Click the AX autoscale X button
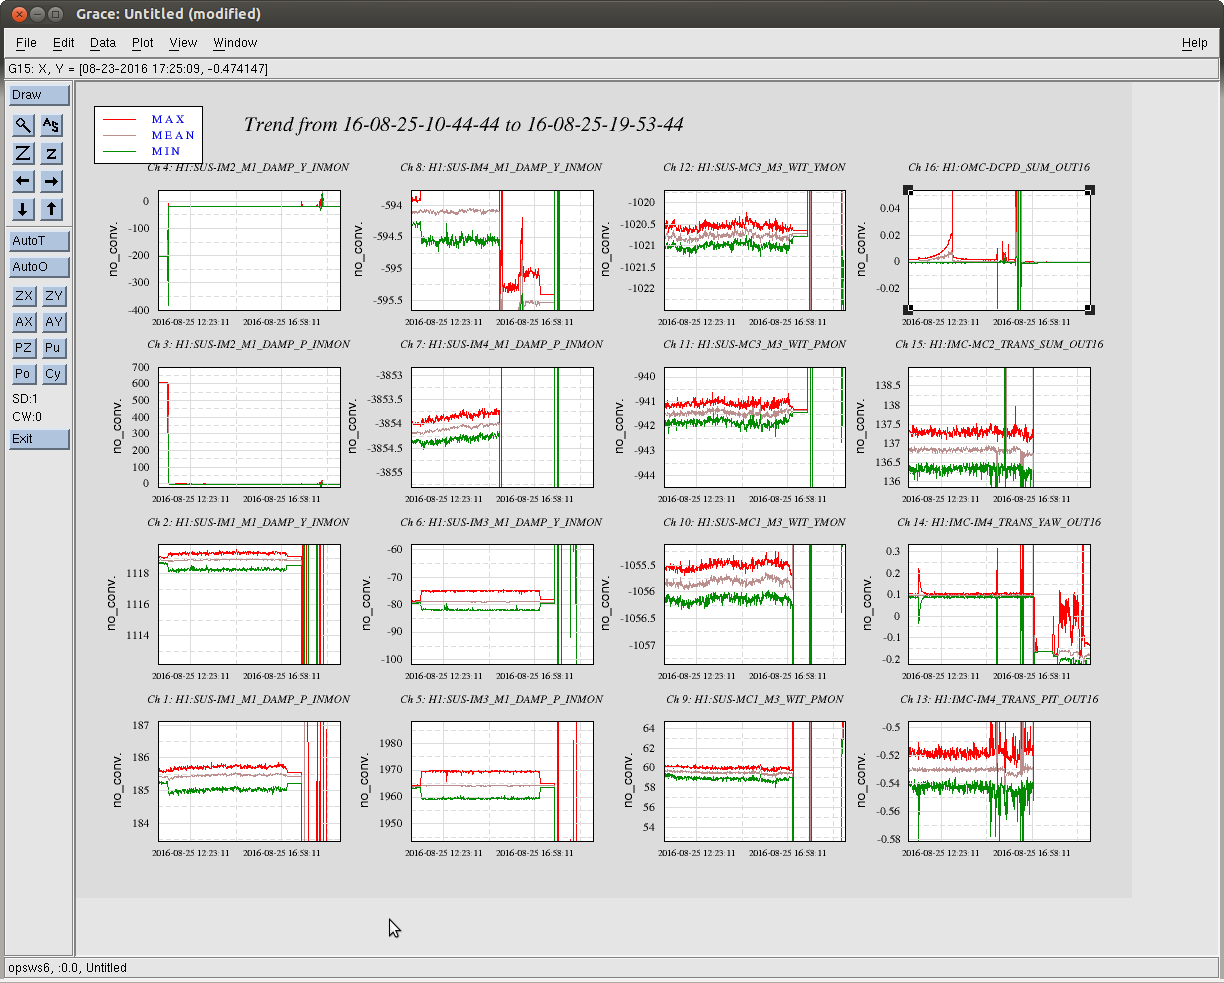 tap(23, 322)
